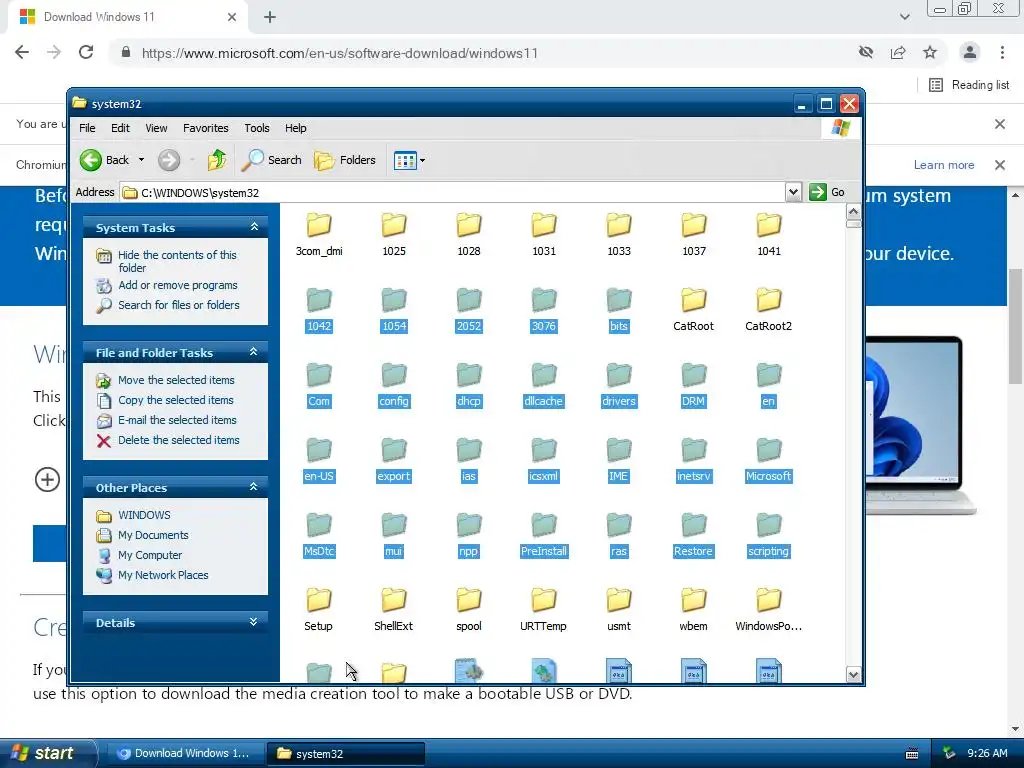Click the address bar path field

pos(453,193)
